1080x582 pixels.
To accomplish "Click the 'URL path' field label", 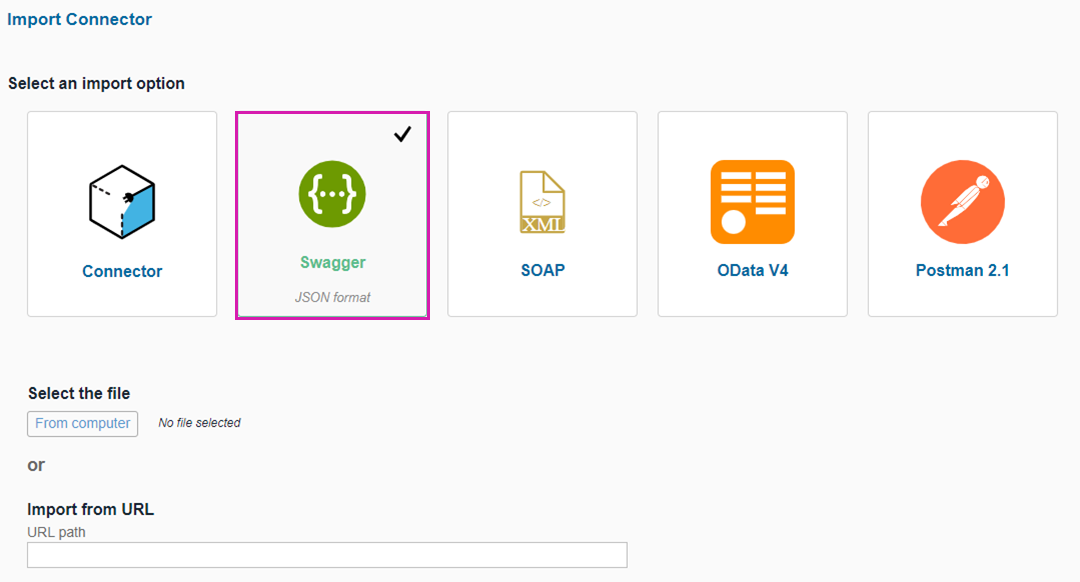I will 56,532.
